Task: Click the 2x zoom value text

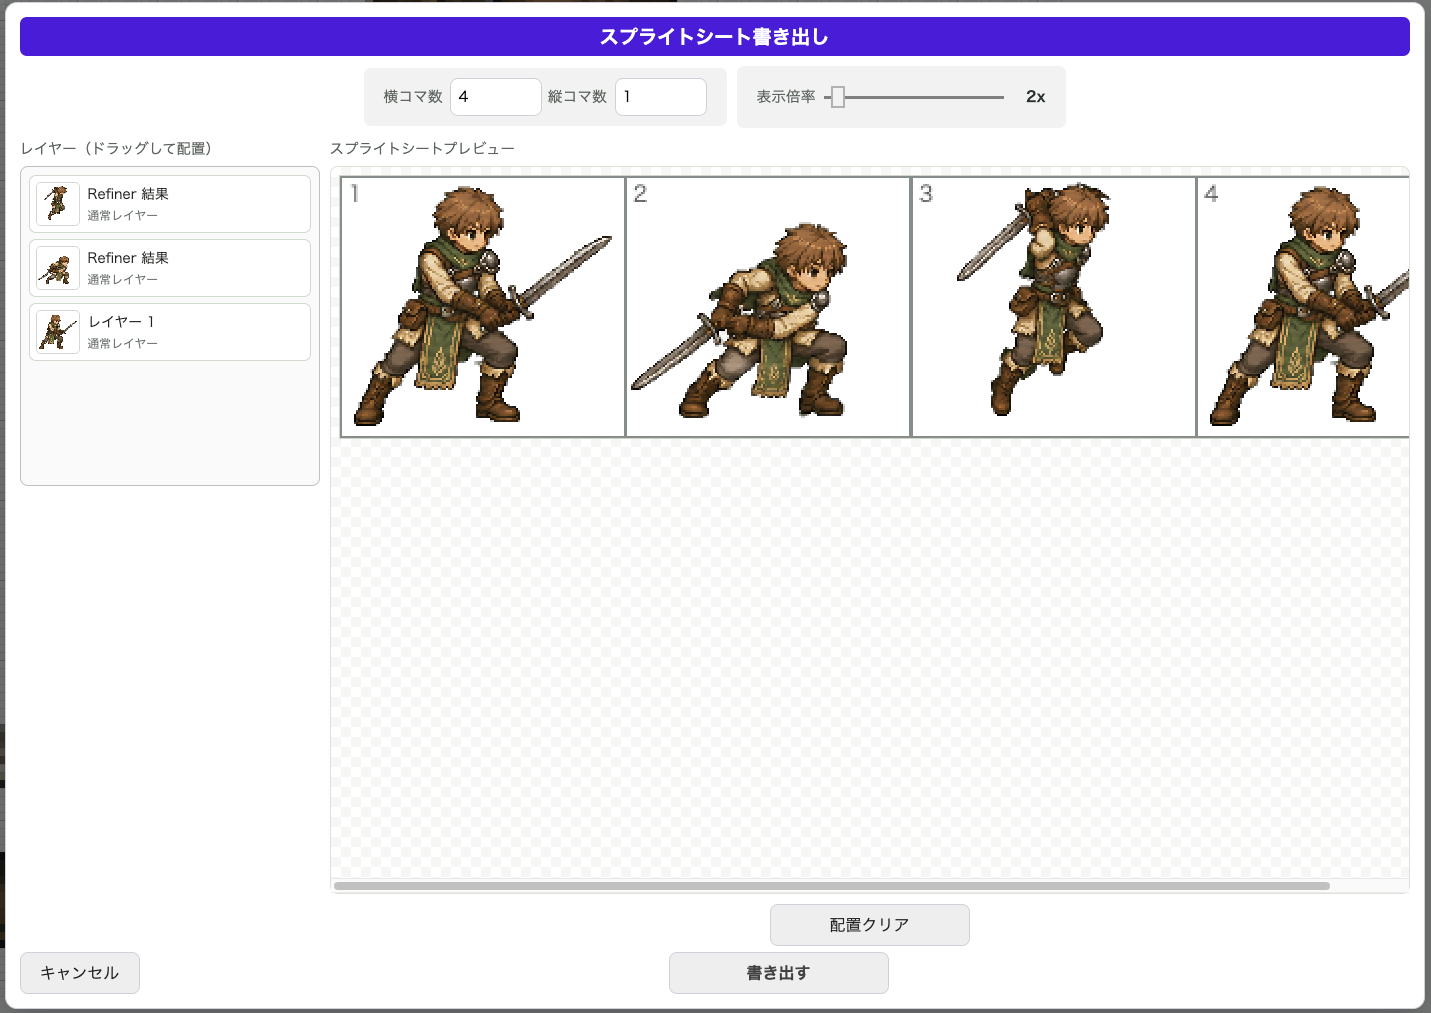Action: [1036, 97]
